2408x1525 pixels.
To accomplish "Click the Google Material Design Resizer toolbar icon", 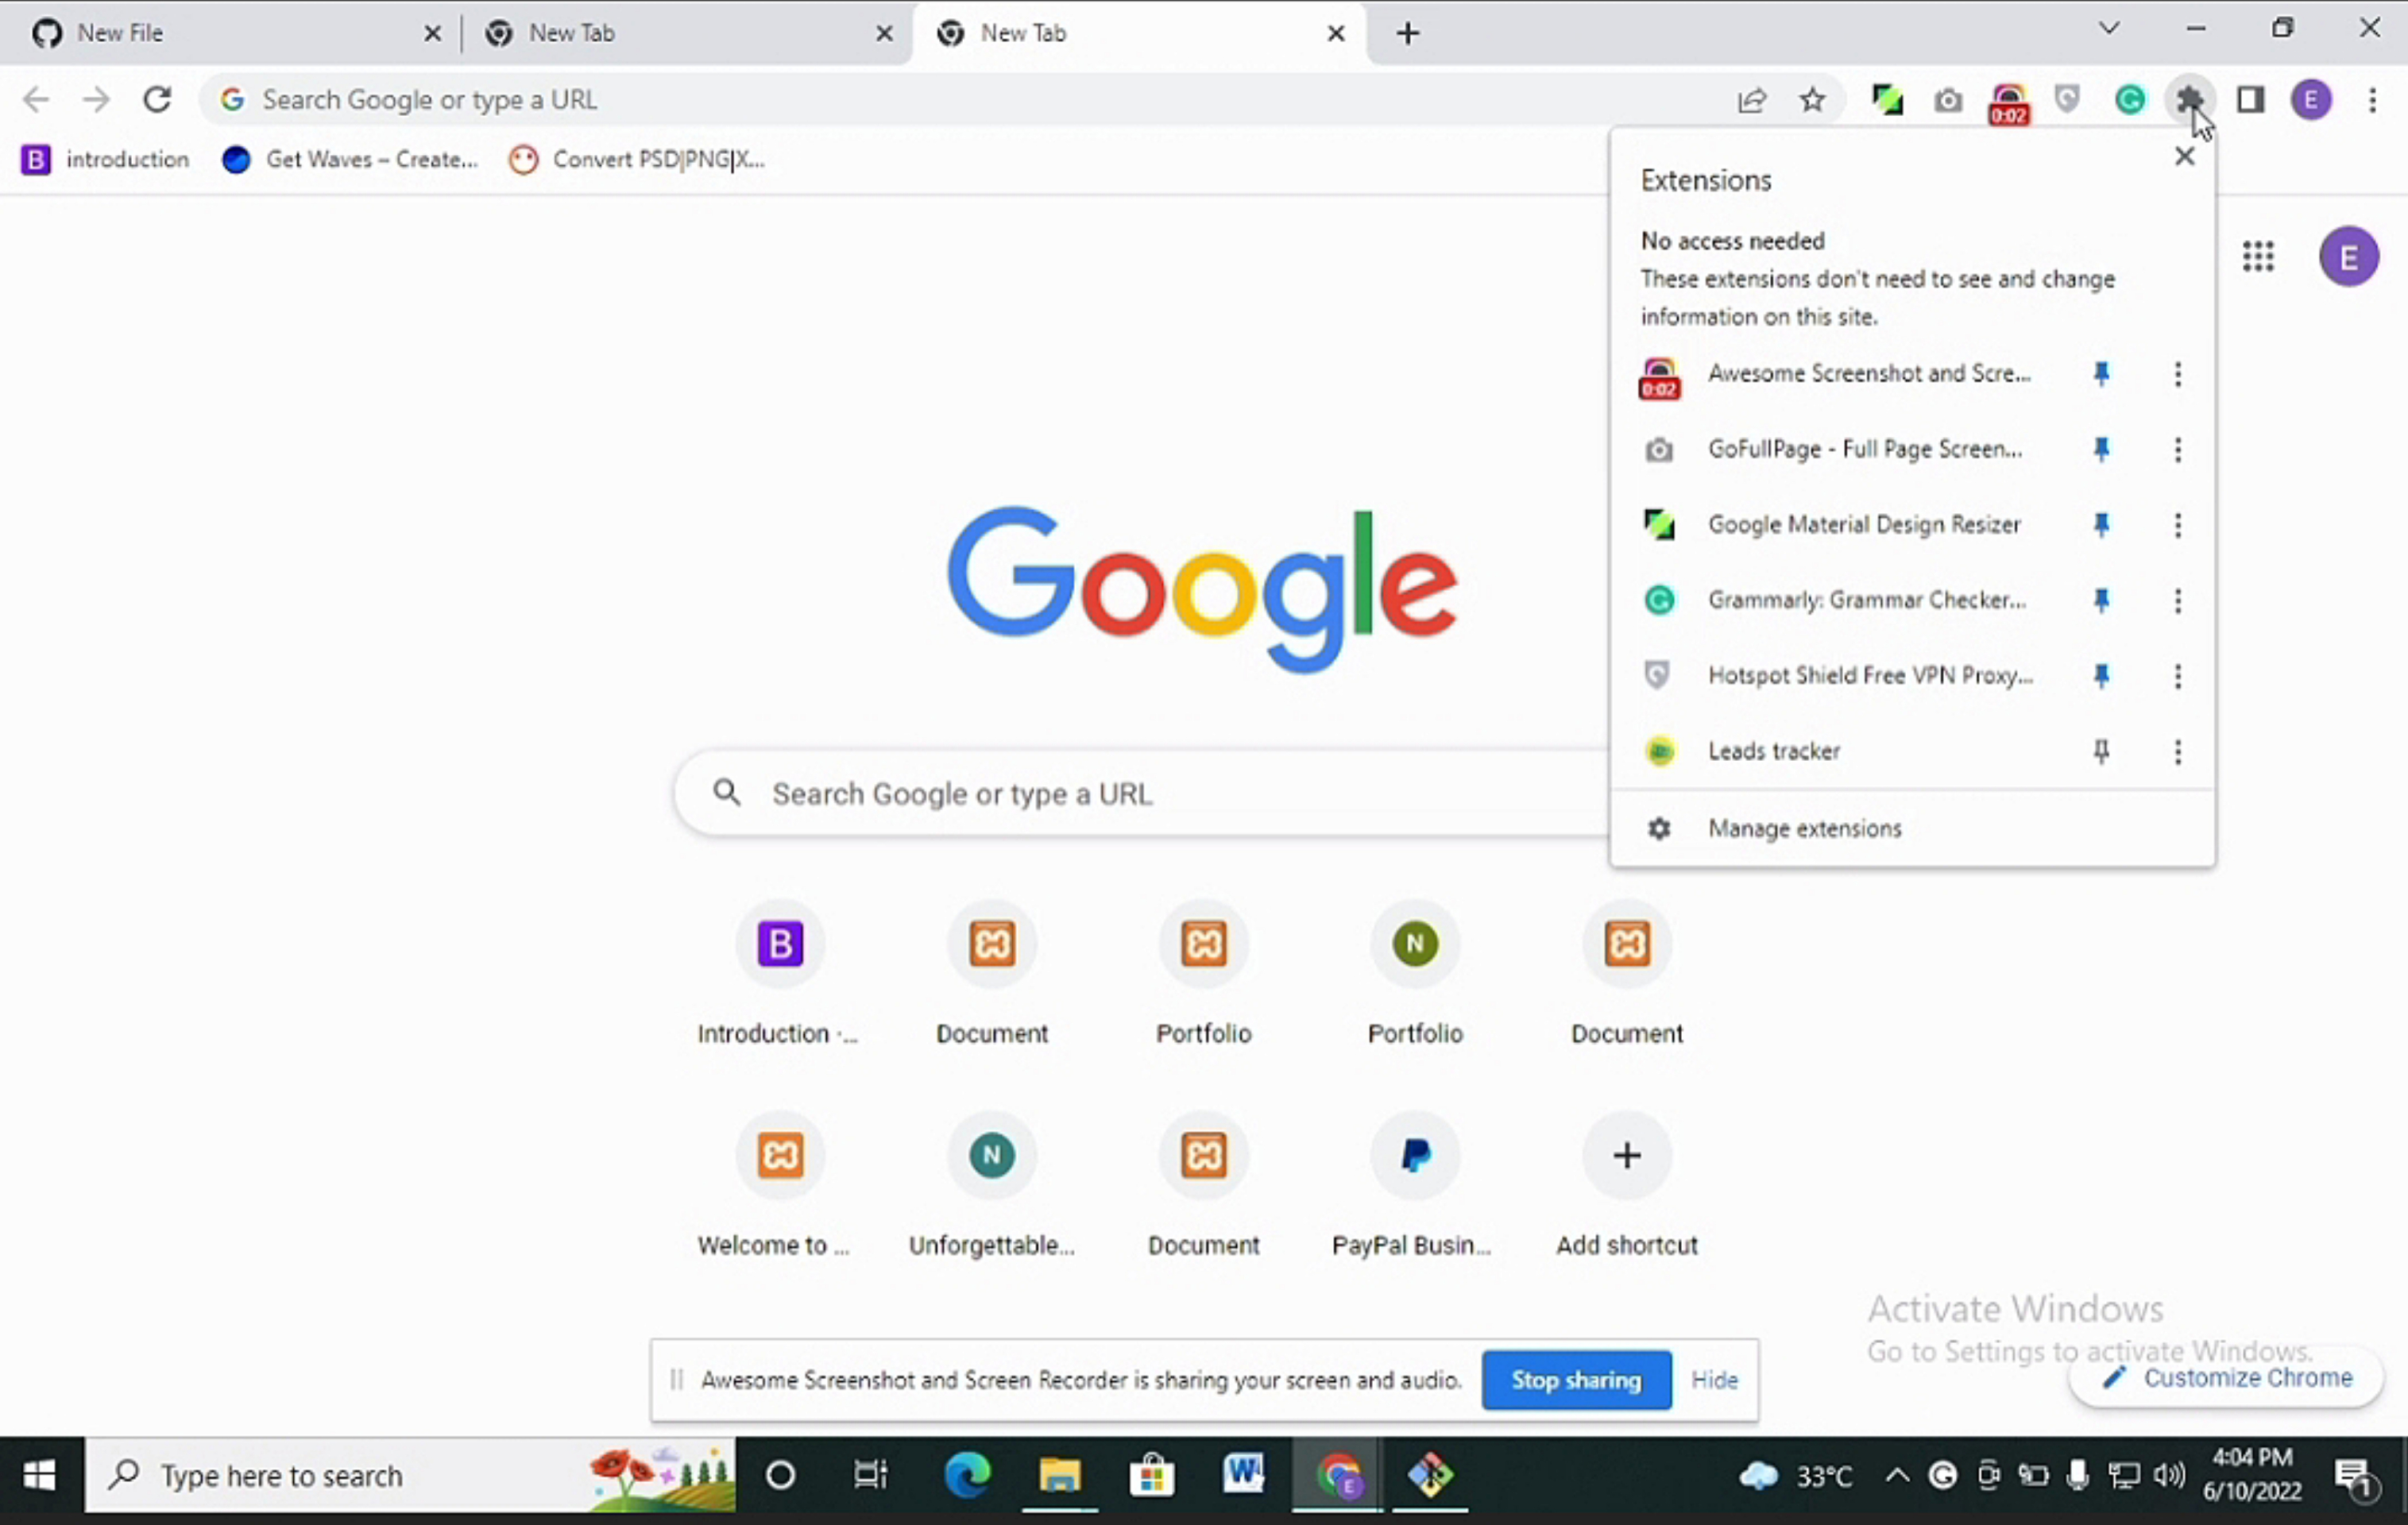I will click(1886, 99).
